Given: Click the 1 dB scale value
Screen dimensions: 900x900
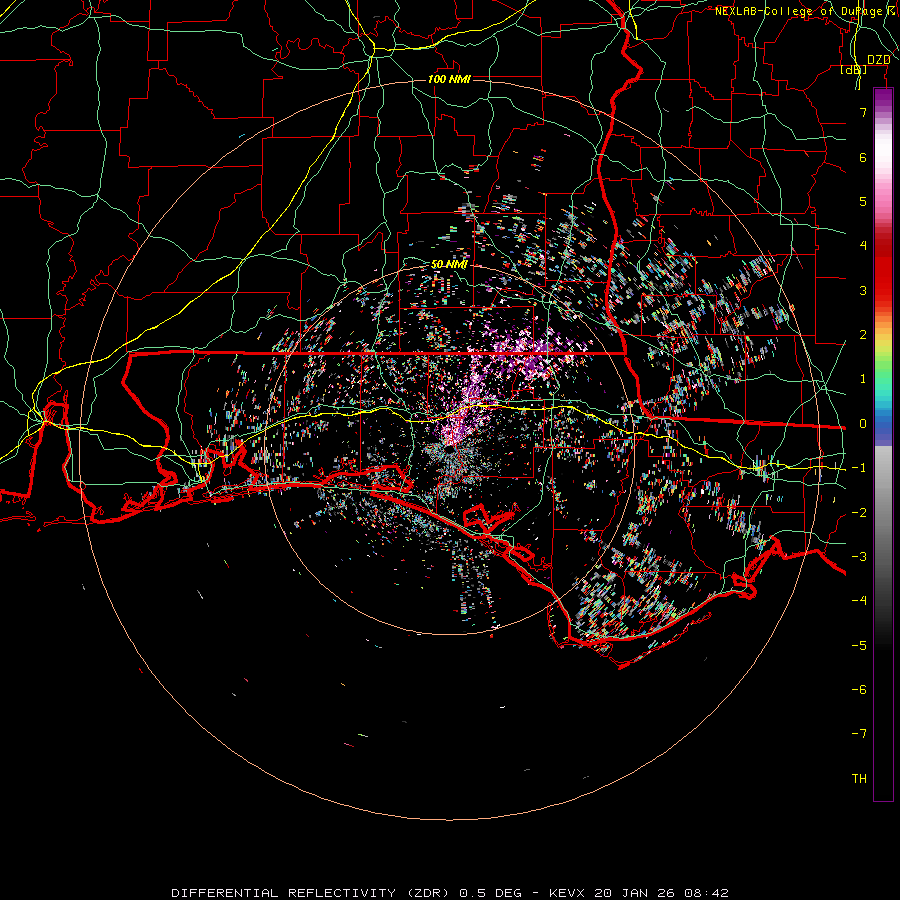Looking at the screenshot, I should point(863,379).
